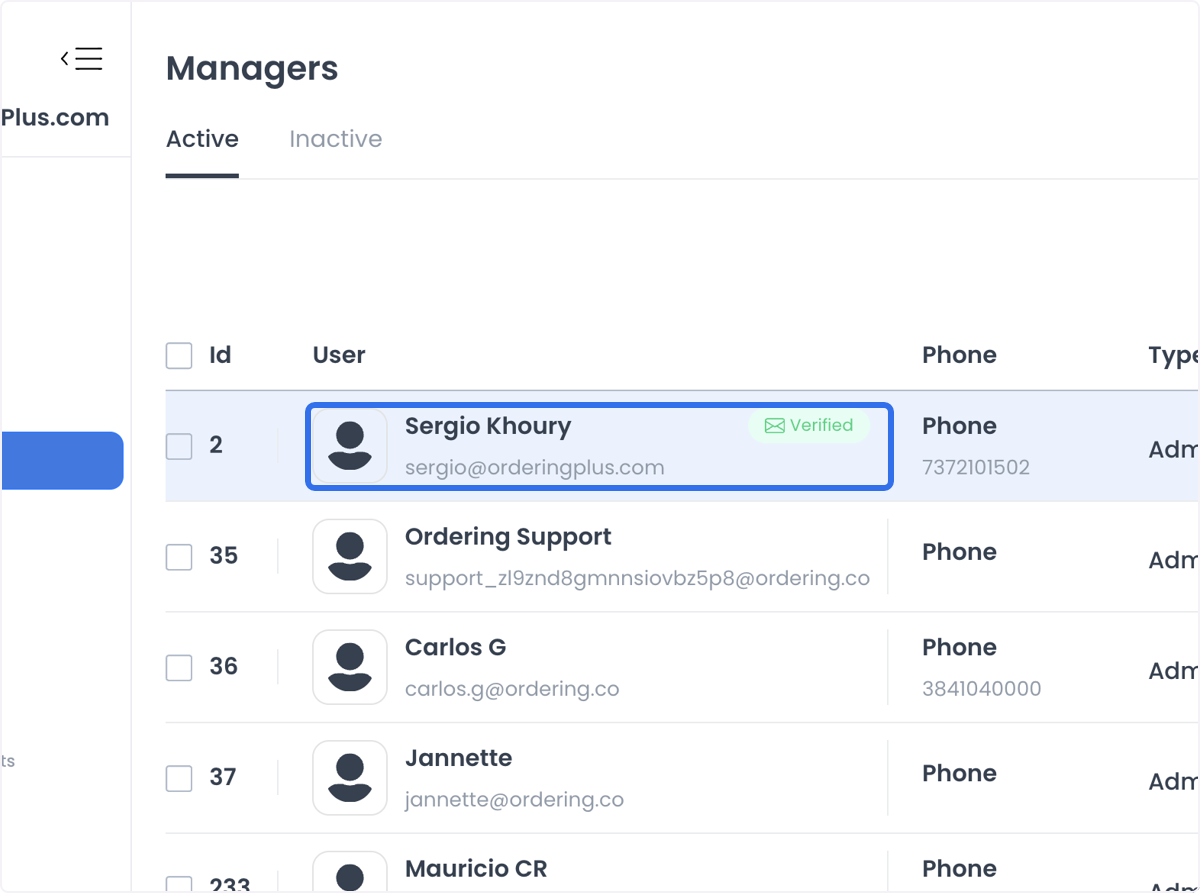The image size is (1200, 893).
Task: Collapse the sidebar menu icon
Action: (81, 59)
